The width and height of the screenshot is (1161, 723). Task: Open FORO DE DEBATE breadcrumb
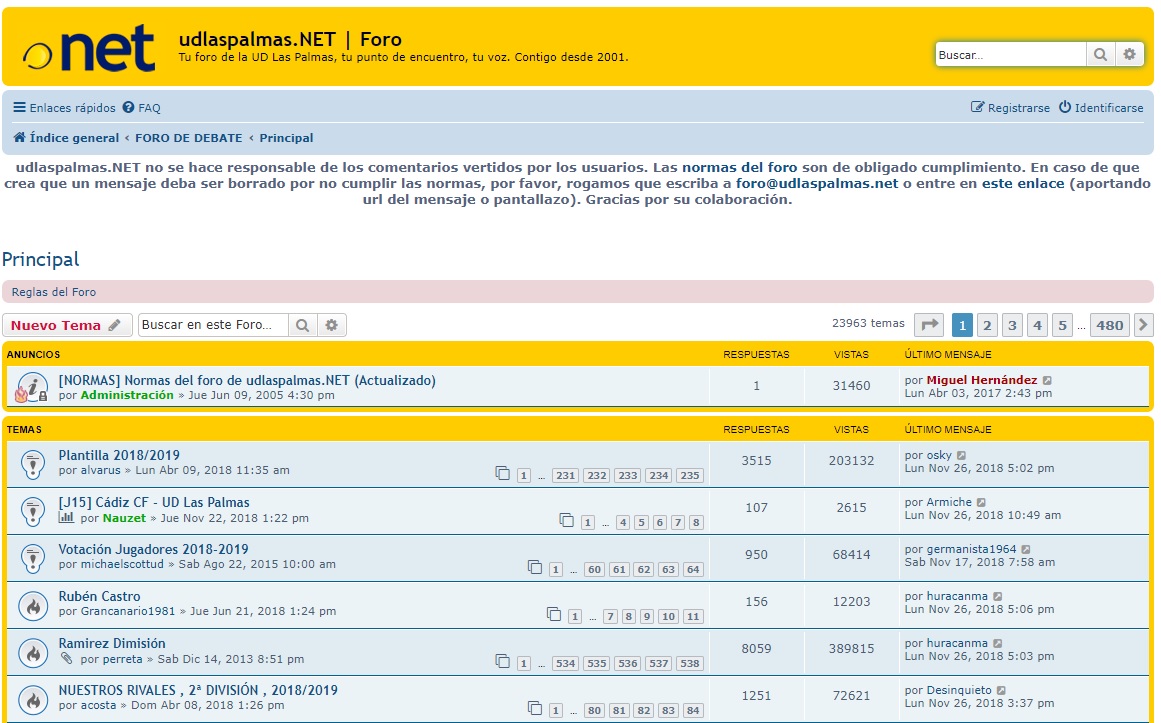tap(189, 138)
